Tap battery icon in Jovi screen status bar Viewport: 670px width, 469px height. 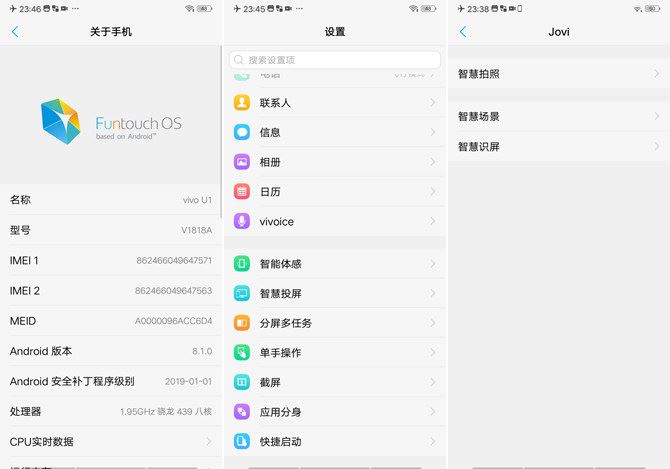653,9
